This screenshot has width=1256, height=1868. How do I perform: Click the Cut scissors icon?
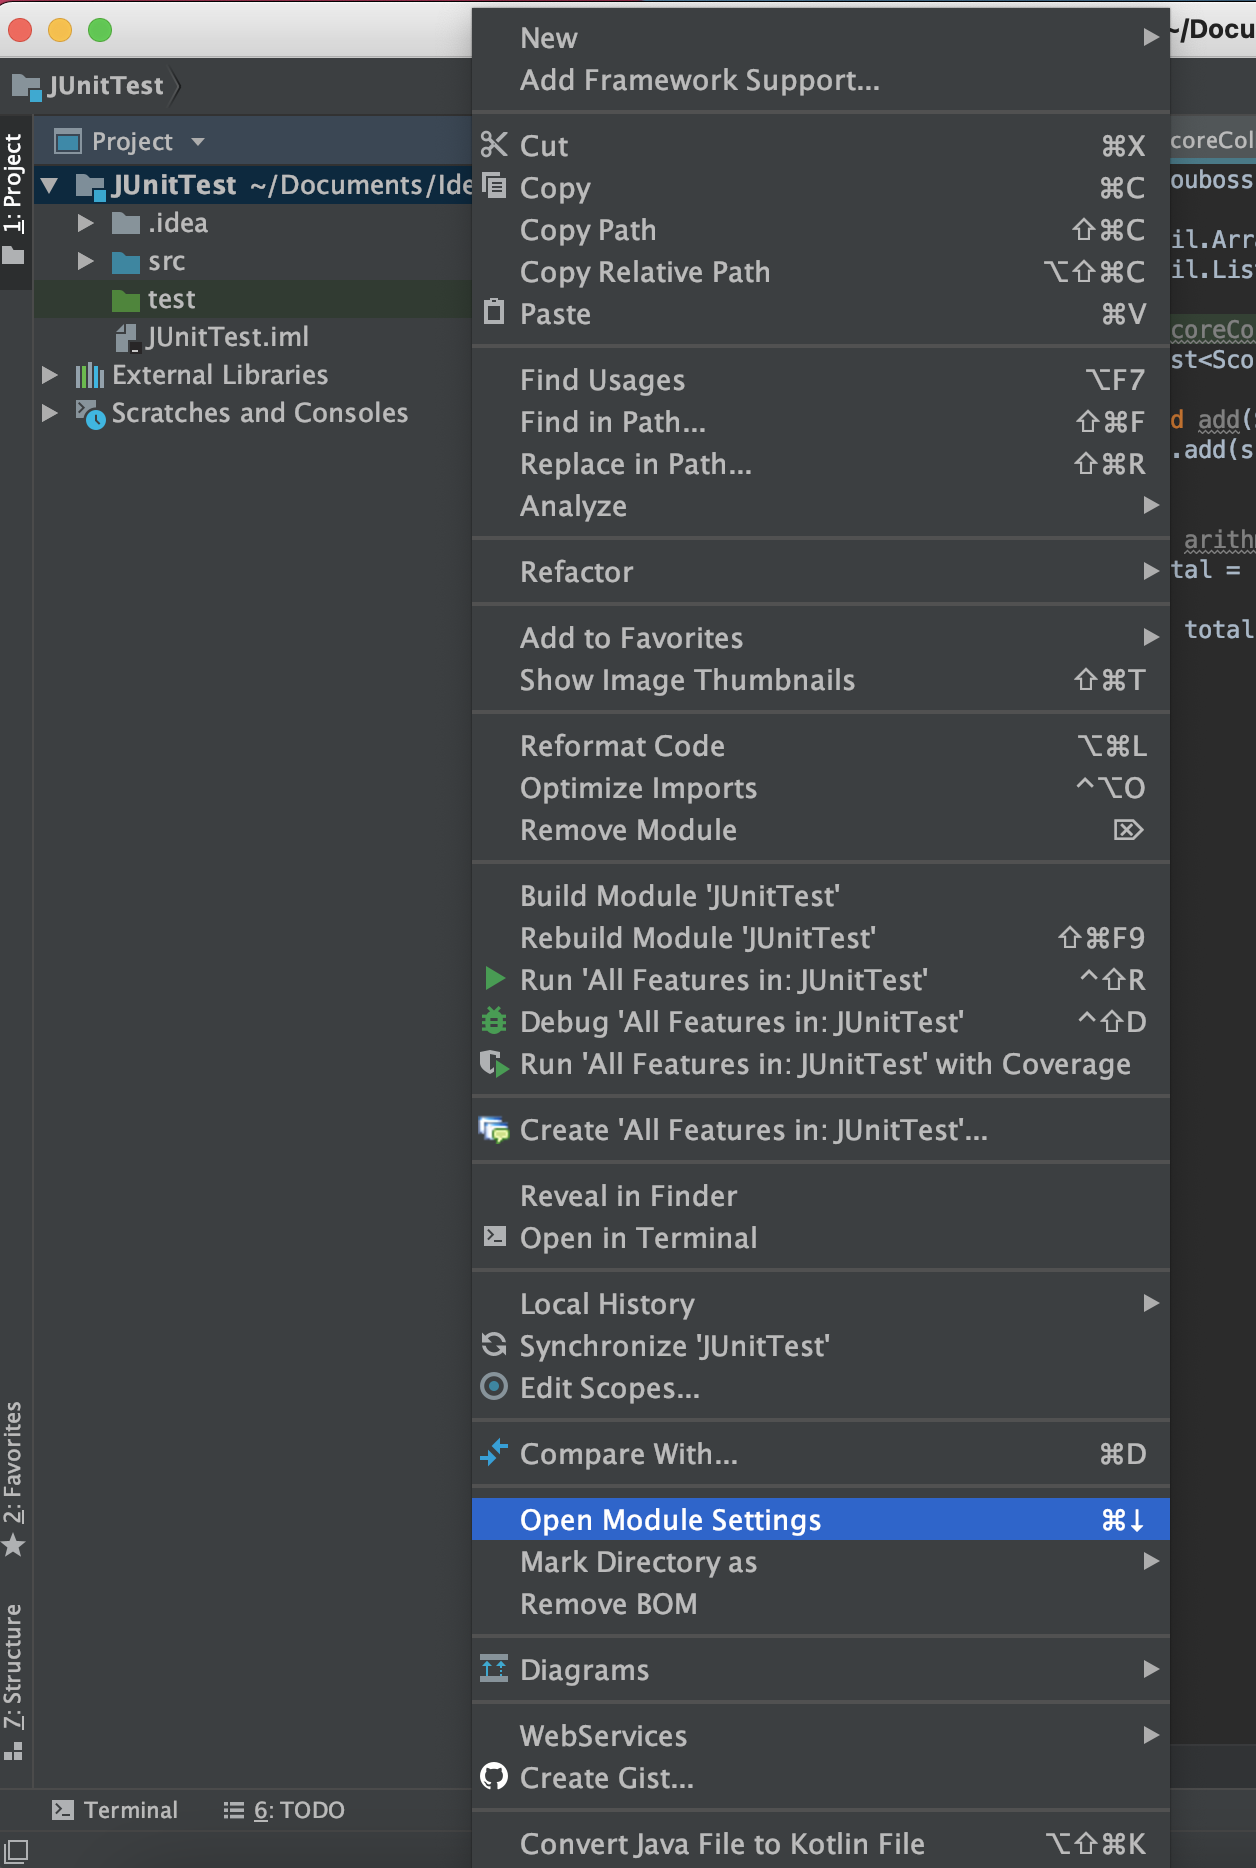coord(494,145)
